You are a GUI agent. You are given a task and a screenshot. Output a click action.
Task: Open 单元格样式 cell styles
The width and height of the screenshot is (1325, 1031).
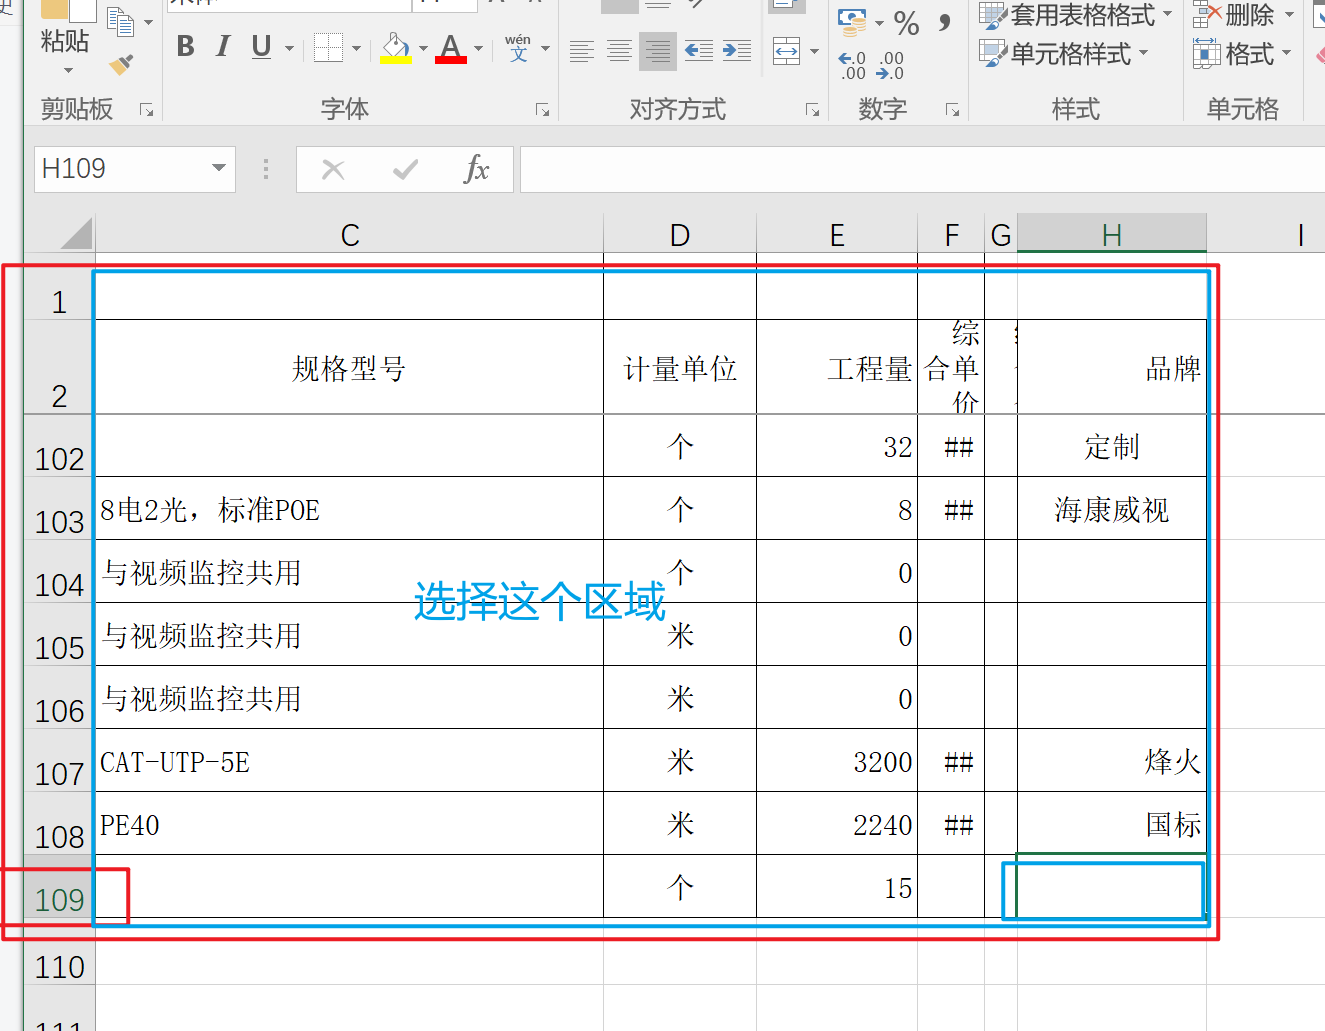(1065, 53)
